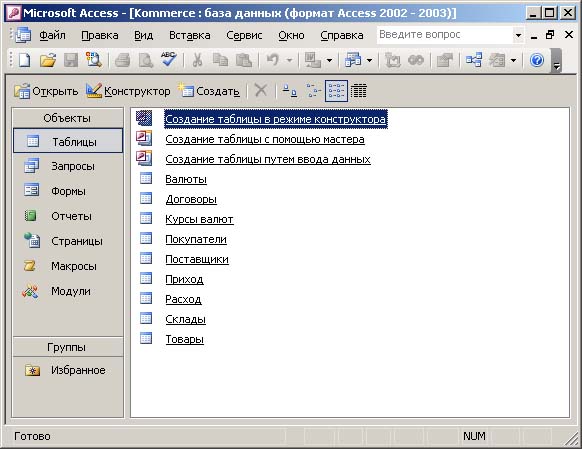The width and height of the screenshot is (582, 449).
Task: Switch to small icons view
Action: (x=313, y=91)
